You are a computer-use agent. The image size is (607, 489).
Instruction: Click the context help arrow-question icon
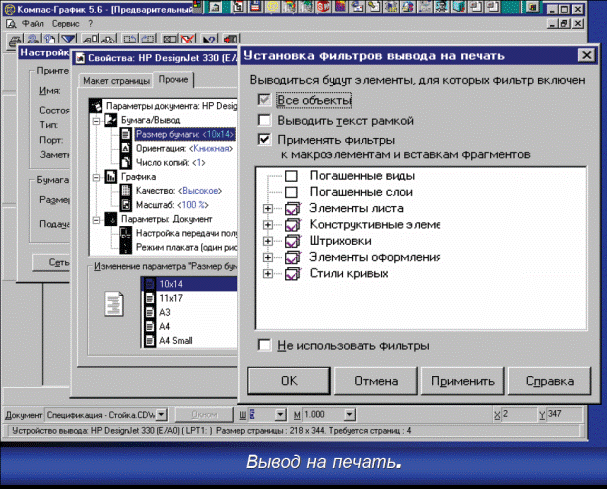pyautogui.click(x=209, y=39)
